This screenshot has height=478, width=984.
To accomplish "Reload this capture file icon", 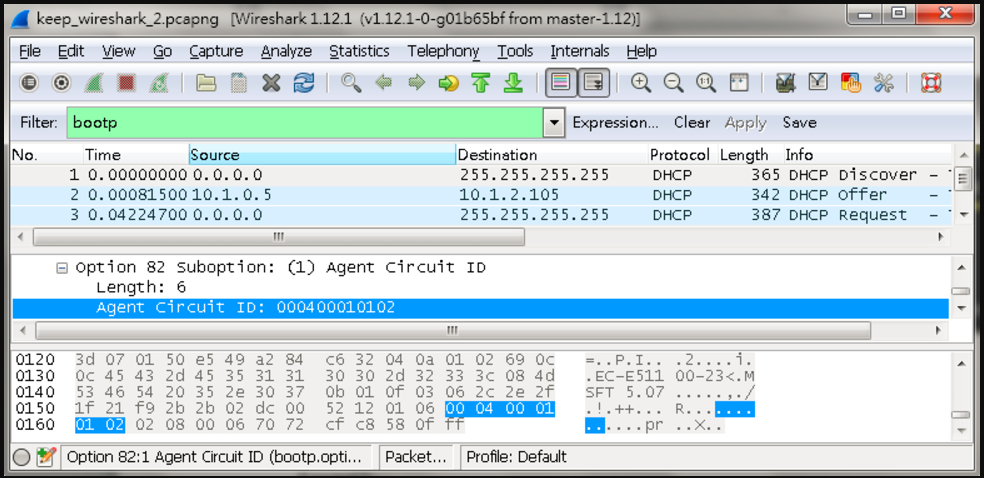I will pyautogui.click(x=304, y=83).
